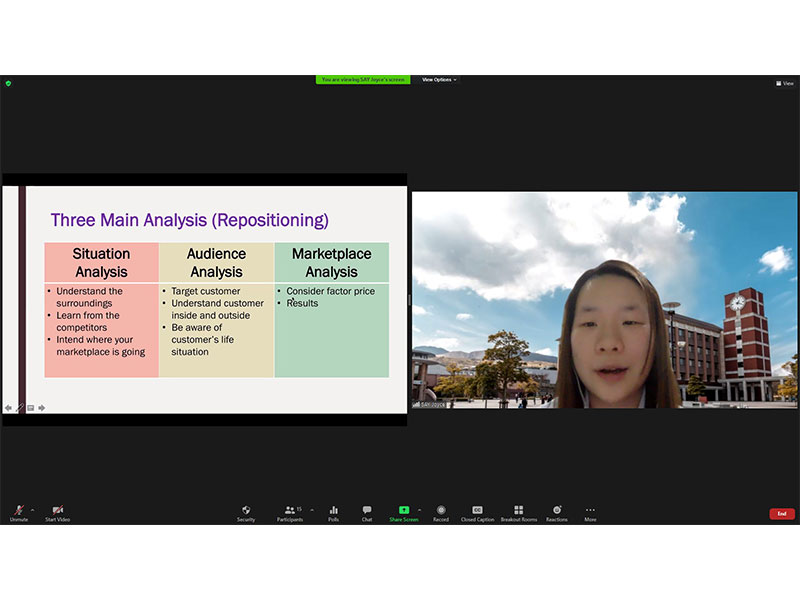Open the Chat panel
Viewport: 800px width, 600px height.
click(367, 511)
